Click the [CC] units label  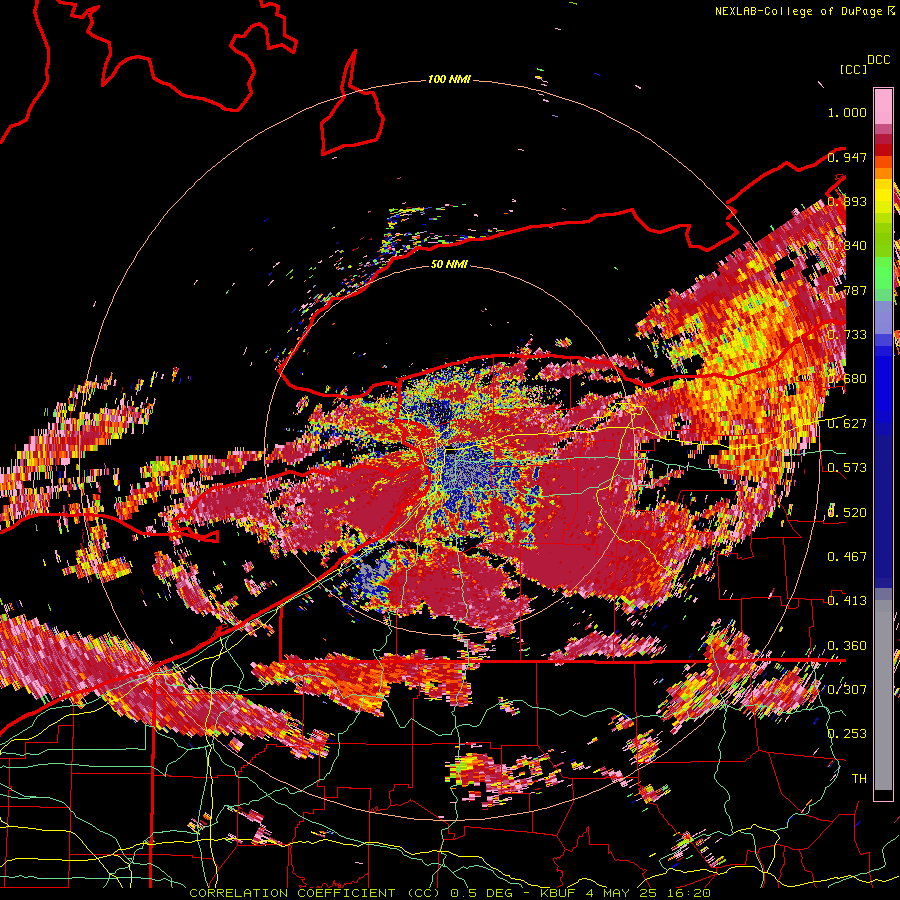coord(853,69)
